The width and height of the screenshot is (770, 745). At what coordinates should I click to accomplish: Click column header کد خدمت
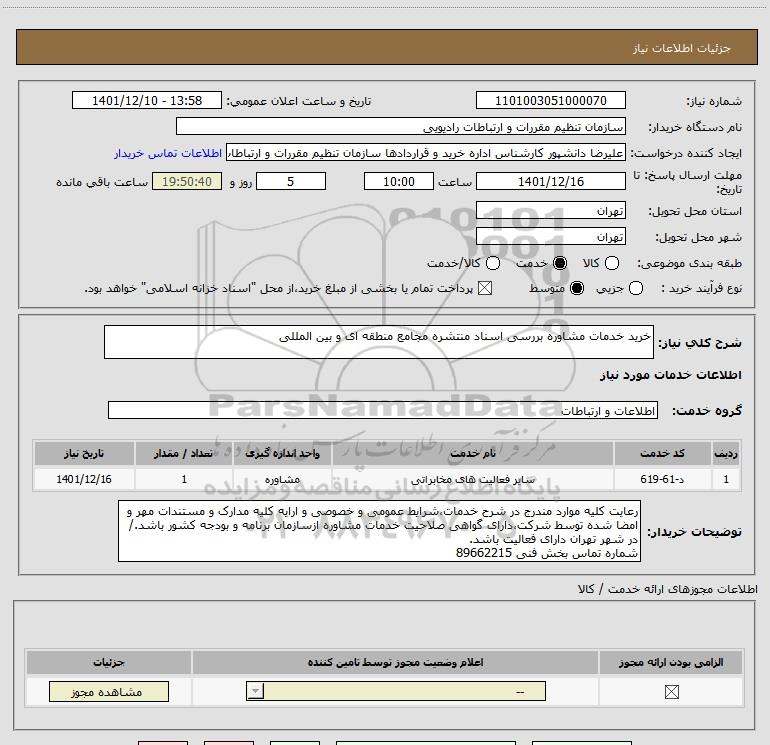[662, 453]
